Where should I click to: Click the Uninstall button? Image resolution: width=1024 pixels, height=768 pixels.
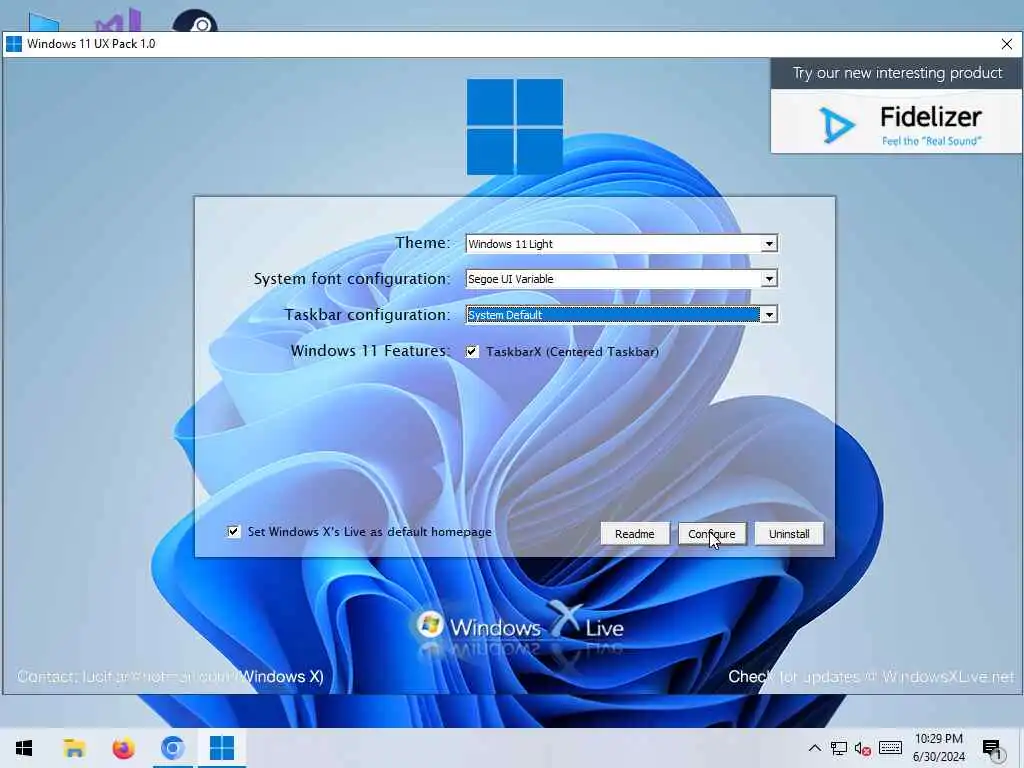pos(789,534)
